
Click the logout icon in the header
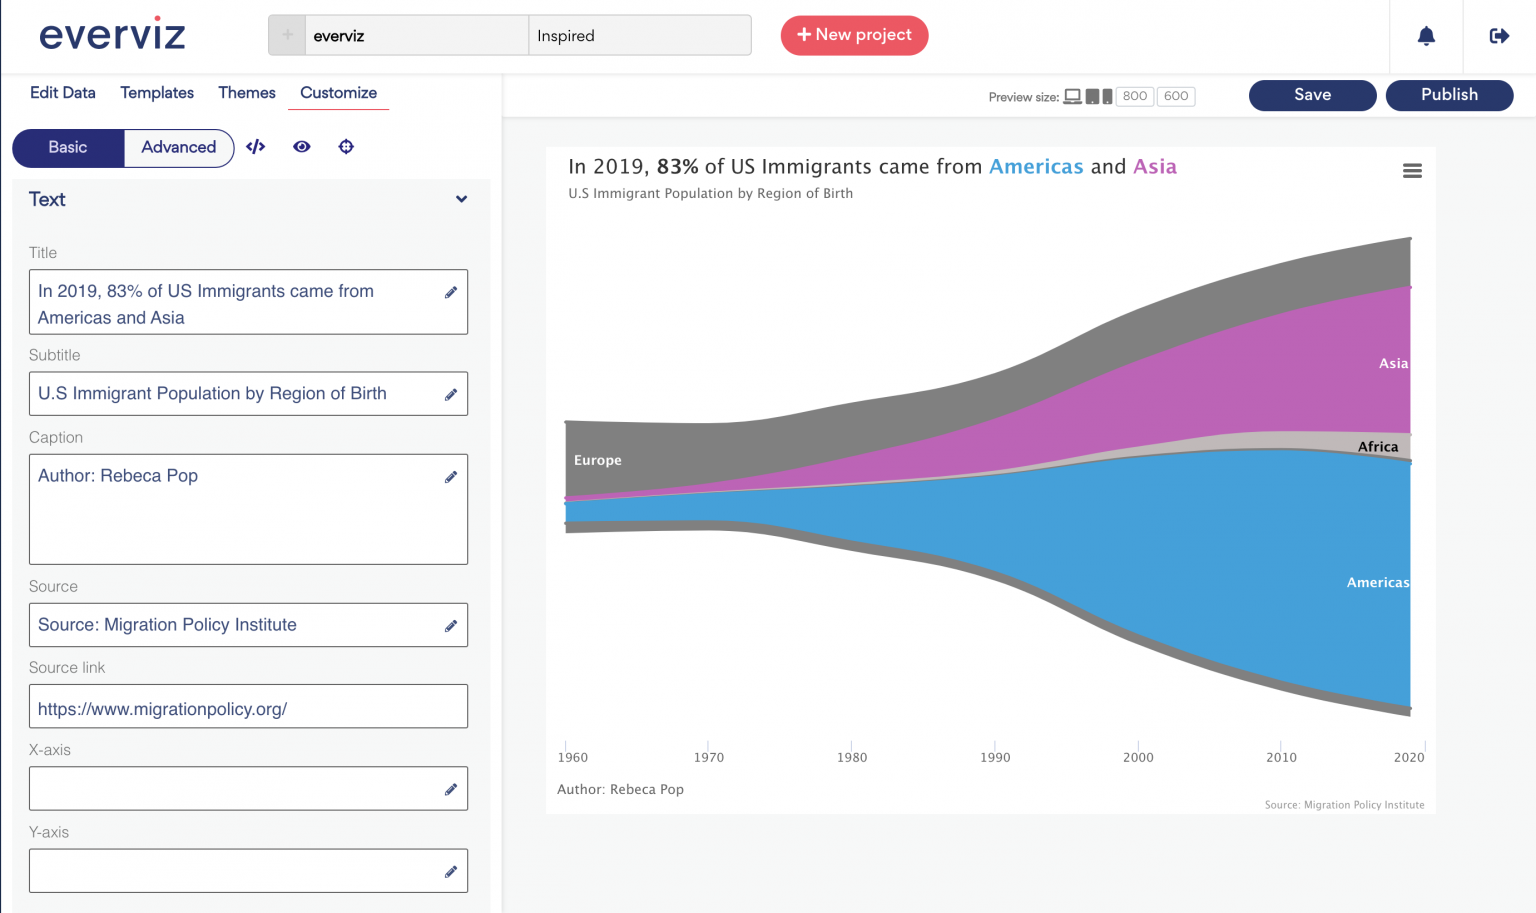click(1499, 35)
